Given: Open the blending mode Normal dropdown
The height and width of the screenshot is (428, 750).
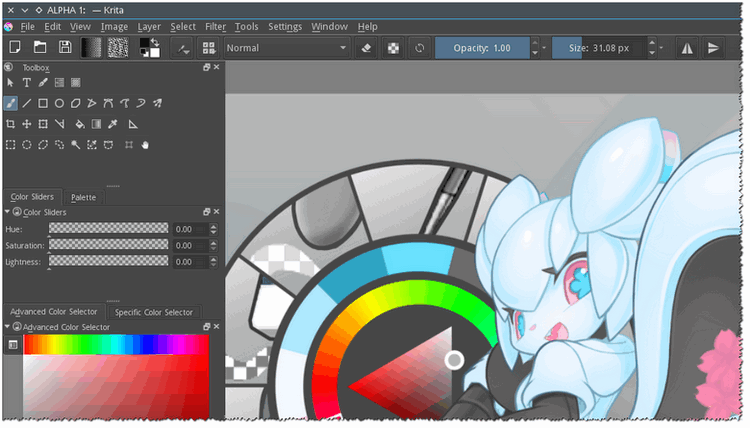Looking at the screenshot, I should tap(286, 48).
